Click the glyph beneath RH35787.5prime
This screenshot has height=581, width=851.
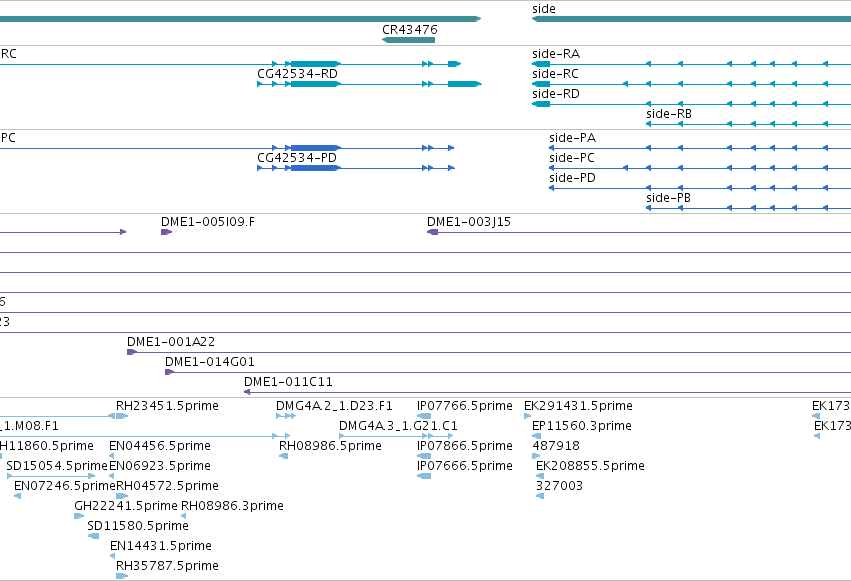tap(122, 576)
